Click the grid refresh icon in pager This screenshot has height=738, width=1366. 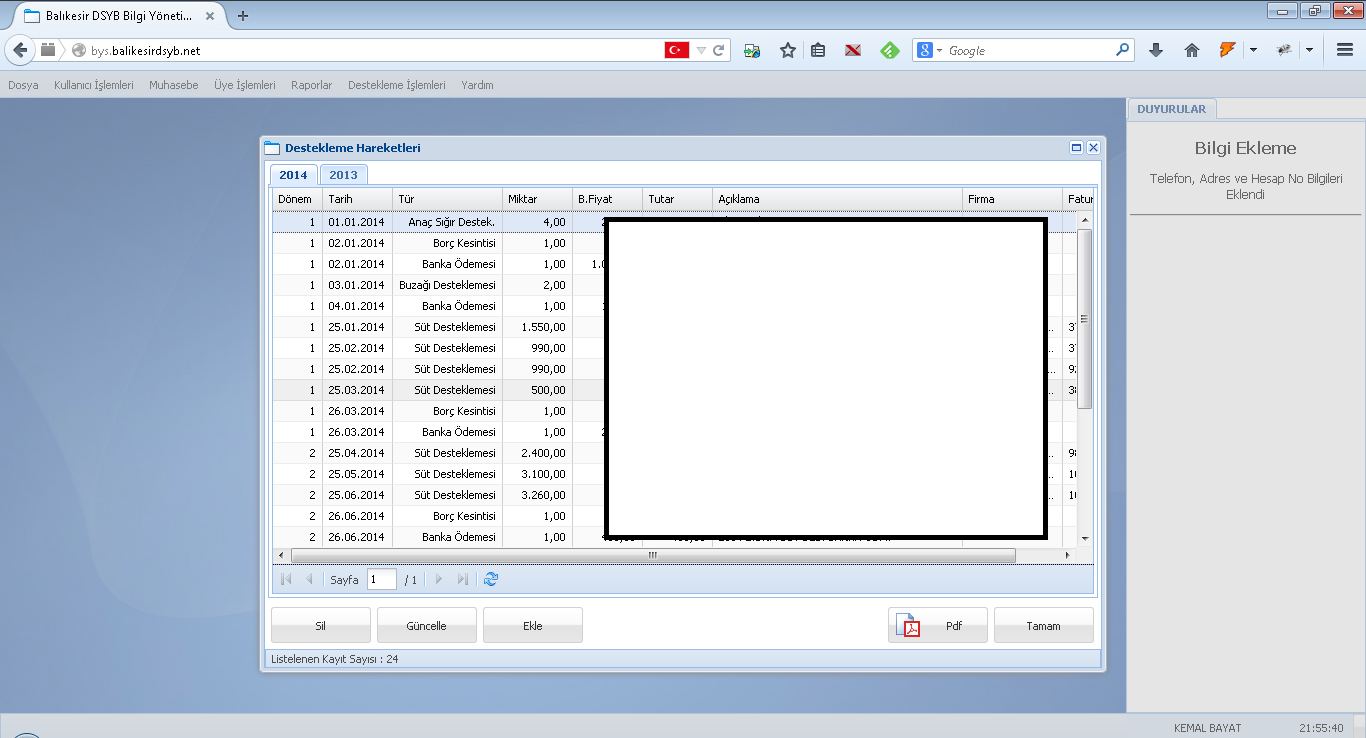coord(490,579)
